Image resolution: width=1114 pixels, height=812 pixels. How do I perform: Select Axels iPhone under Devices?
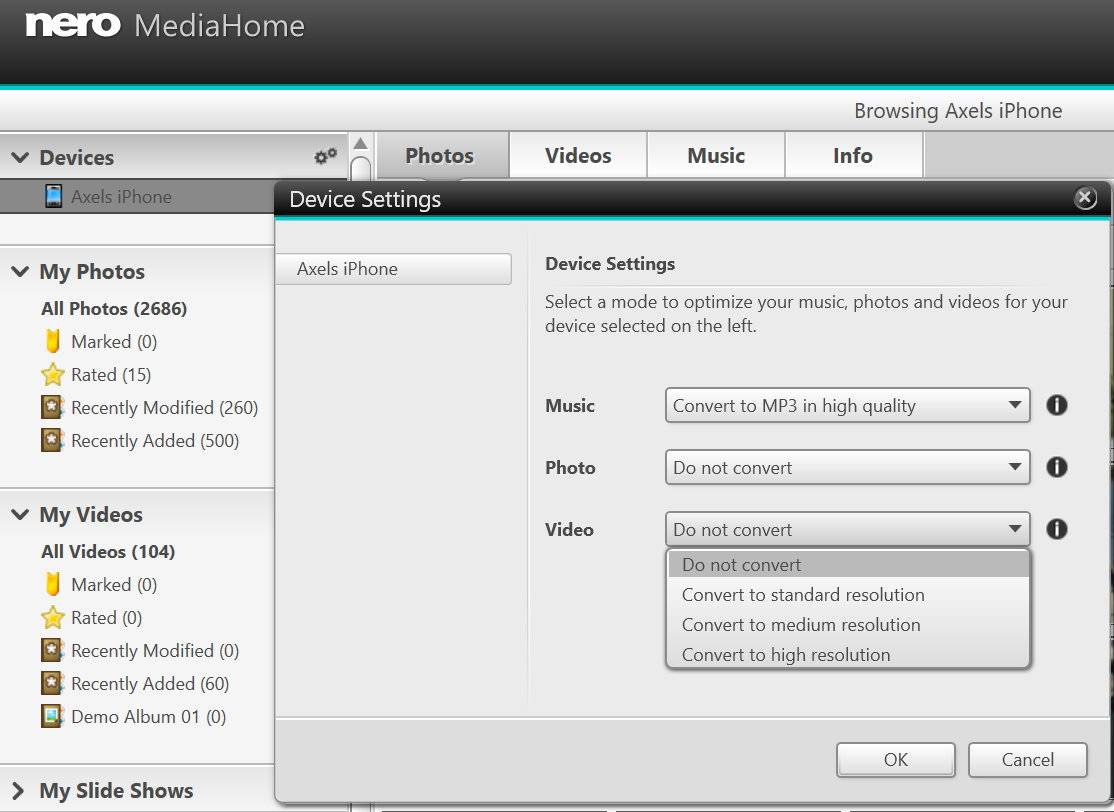click(x=137, y=196)
